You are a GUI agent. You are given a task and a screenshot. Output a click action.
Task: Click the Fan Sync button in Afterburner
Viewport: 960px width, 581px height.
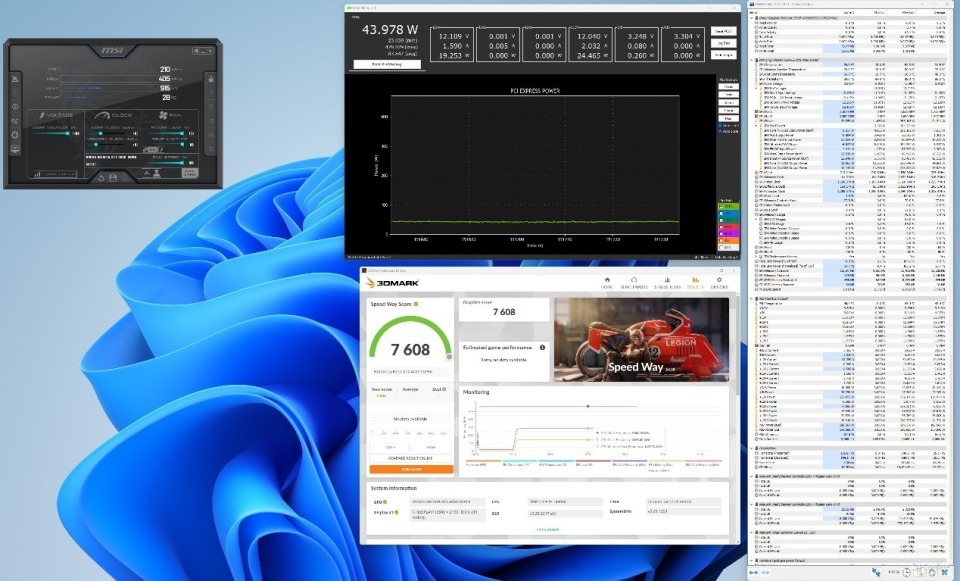[x=190, y=173]
